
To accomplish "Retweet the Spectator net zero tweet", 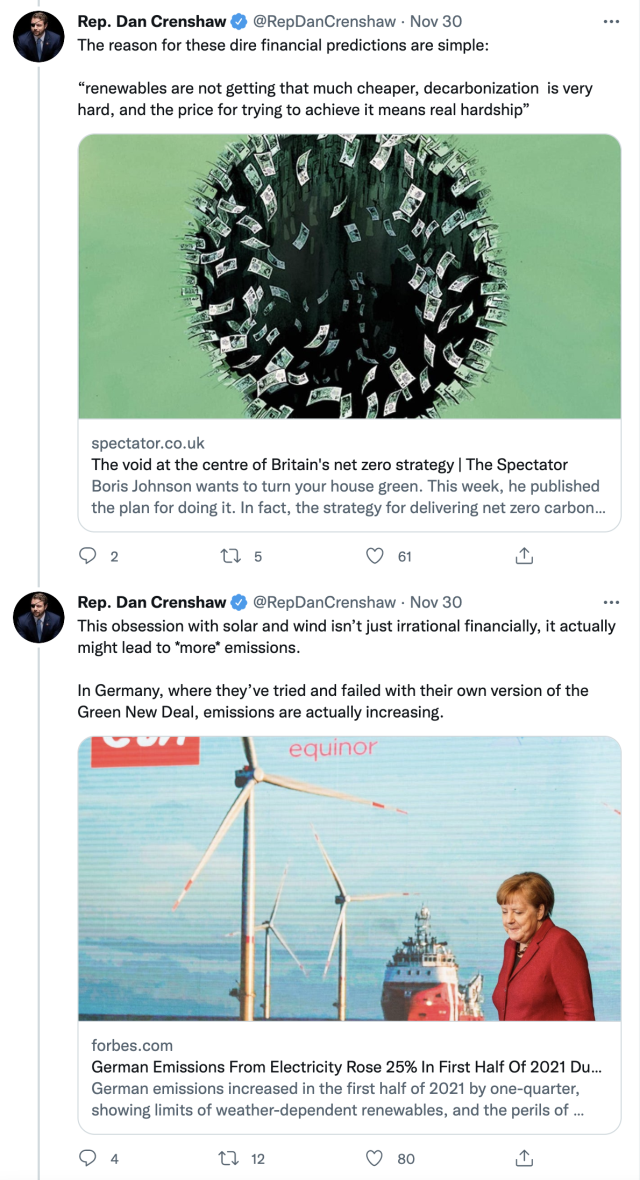I will coord(232,556).
